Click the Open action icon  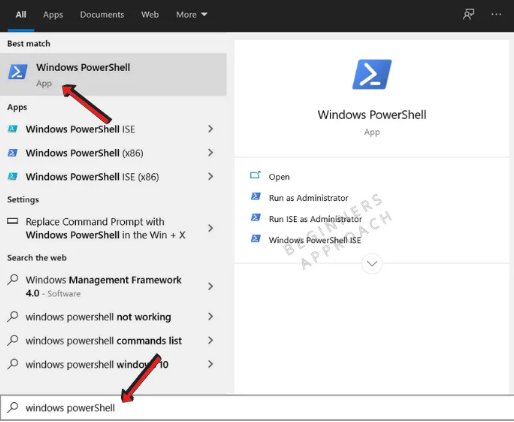click(x=255, y=175)
